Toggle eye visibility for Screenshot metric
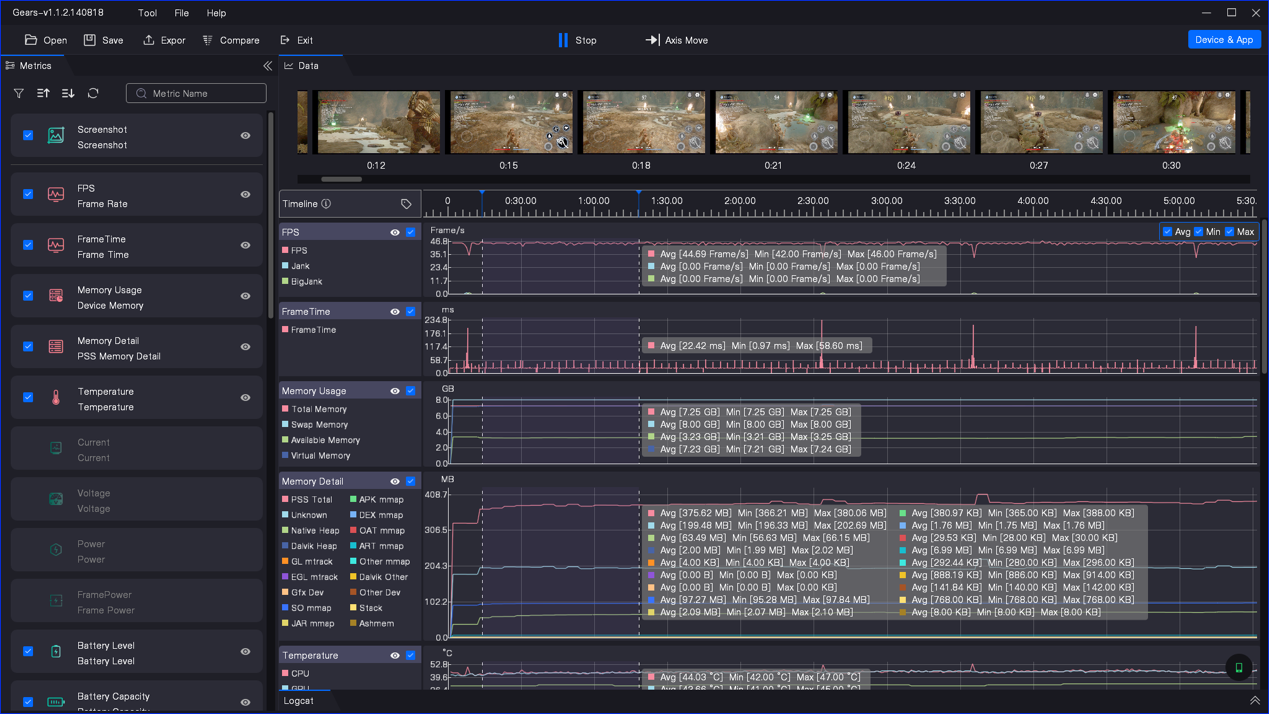This screenshot has width=1269, height=714. [x=245, y=136]
